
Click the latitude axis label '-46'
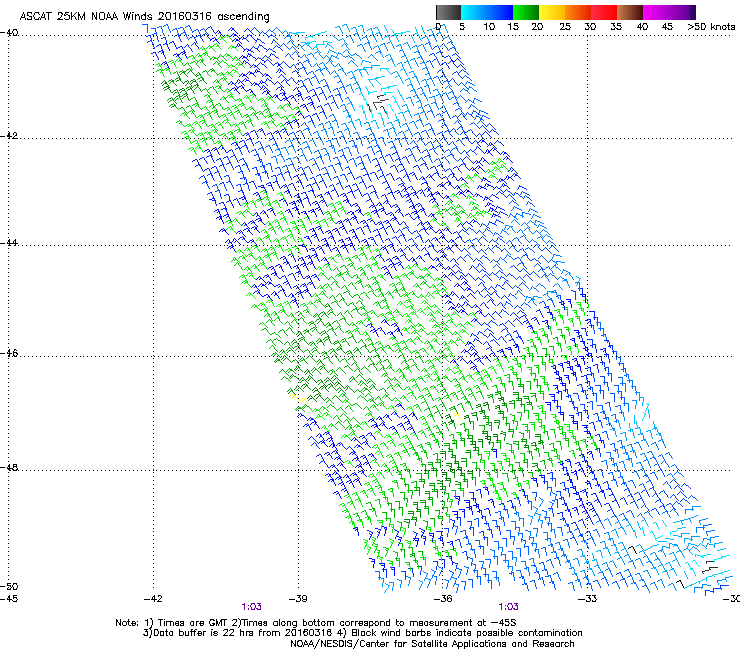[9, 354]
